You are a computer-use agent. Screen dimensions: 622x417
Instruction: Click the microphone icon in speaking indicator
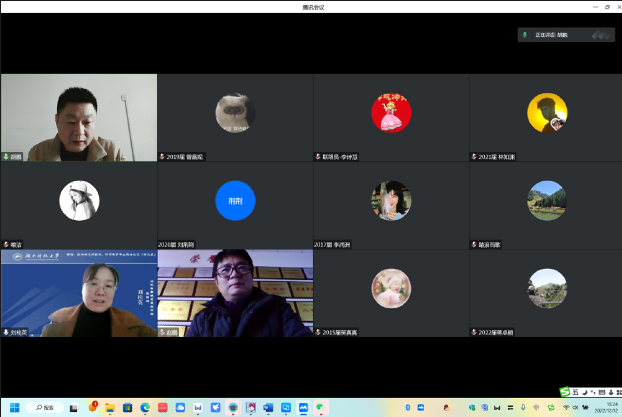point(527,35)
